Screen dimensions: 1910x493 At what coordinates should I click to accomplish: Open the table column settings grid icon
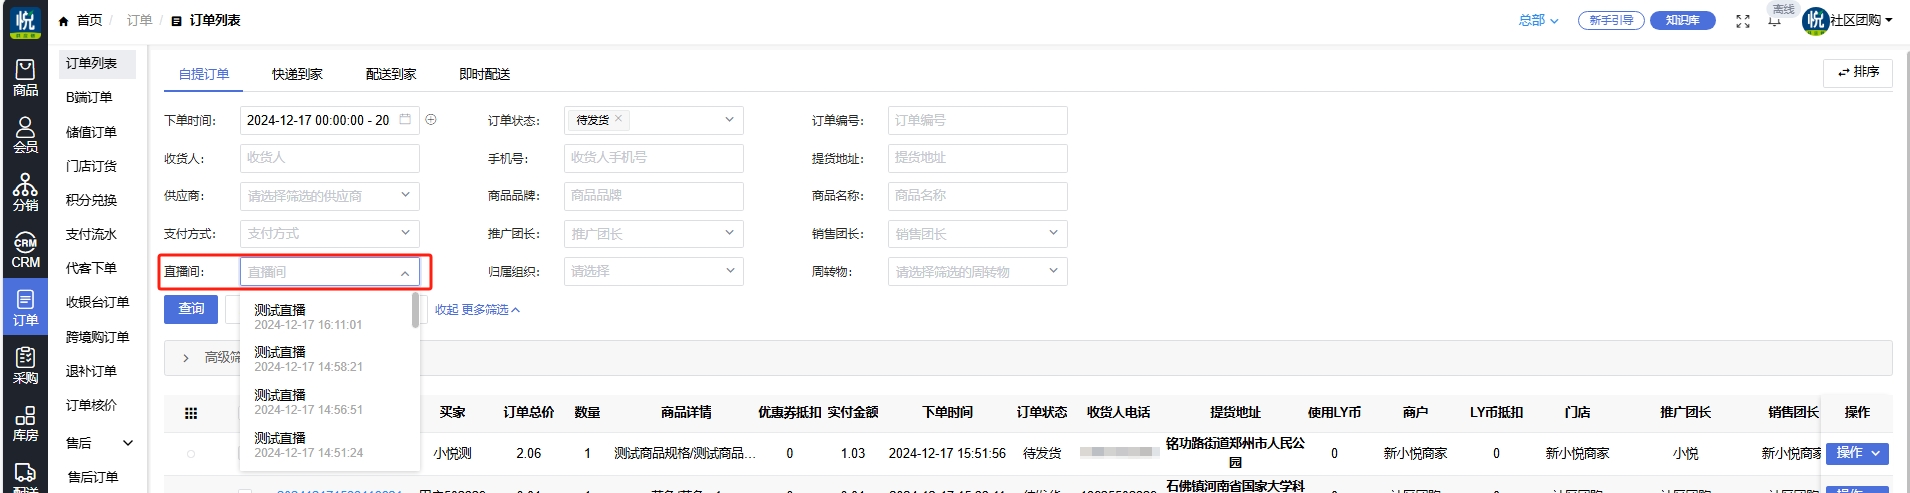(191, 413)
